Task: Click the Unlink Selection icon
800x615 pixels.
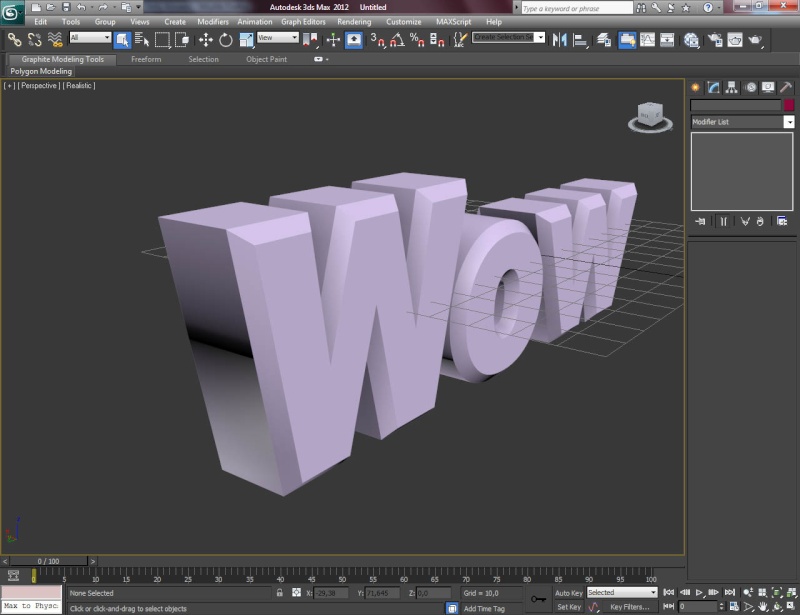Action: coord(34,39)
